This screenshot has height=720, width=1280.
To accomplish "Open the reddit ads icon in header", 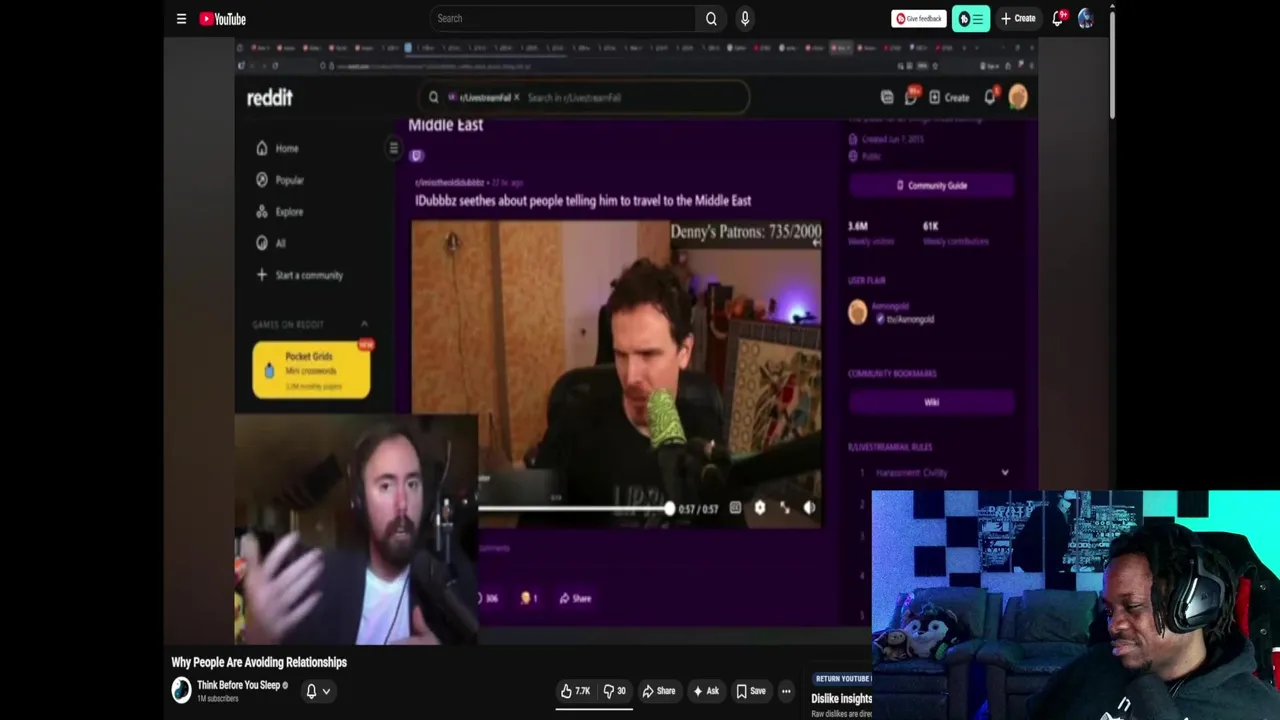I will [887, 97].
